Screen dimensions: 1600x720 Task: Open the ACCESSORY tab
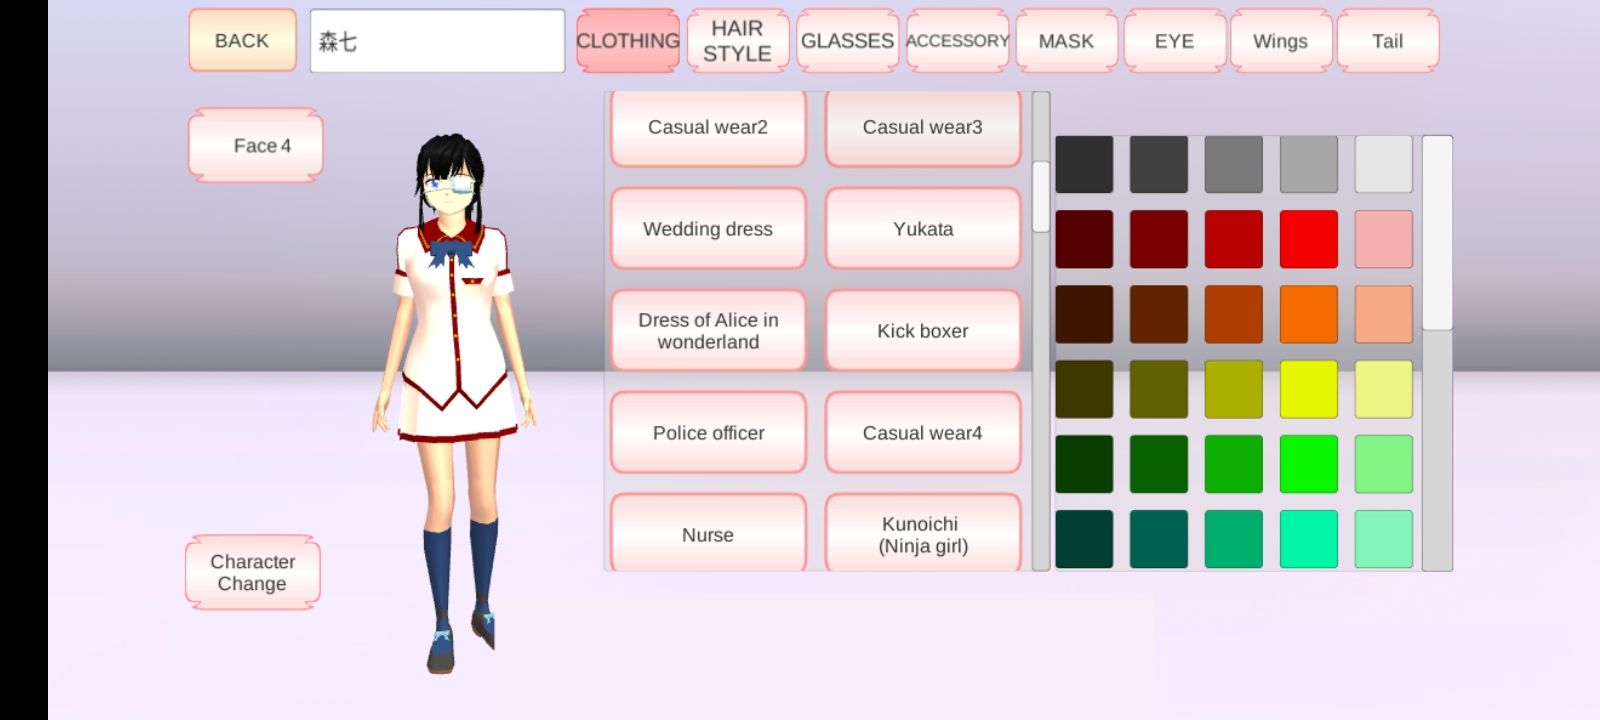(x=957, y=41)
